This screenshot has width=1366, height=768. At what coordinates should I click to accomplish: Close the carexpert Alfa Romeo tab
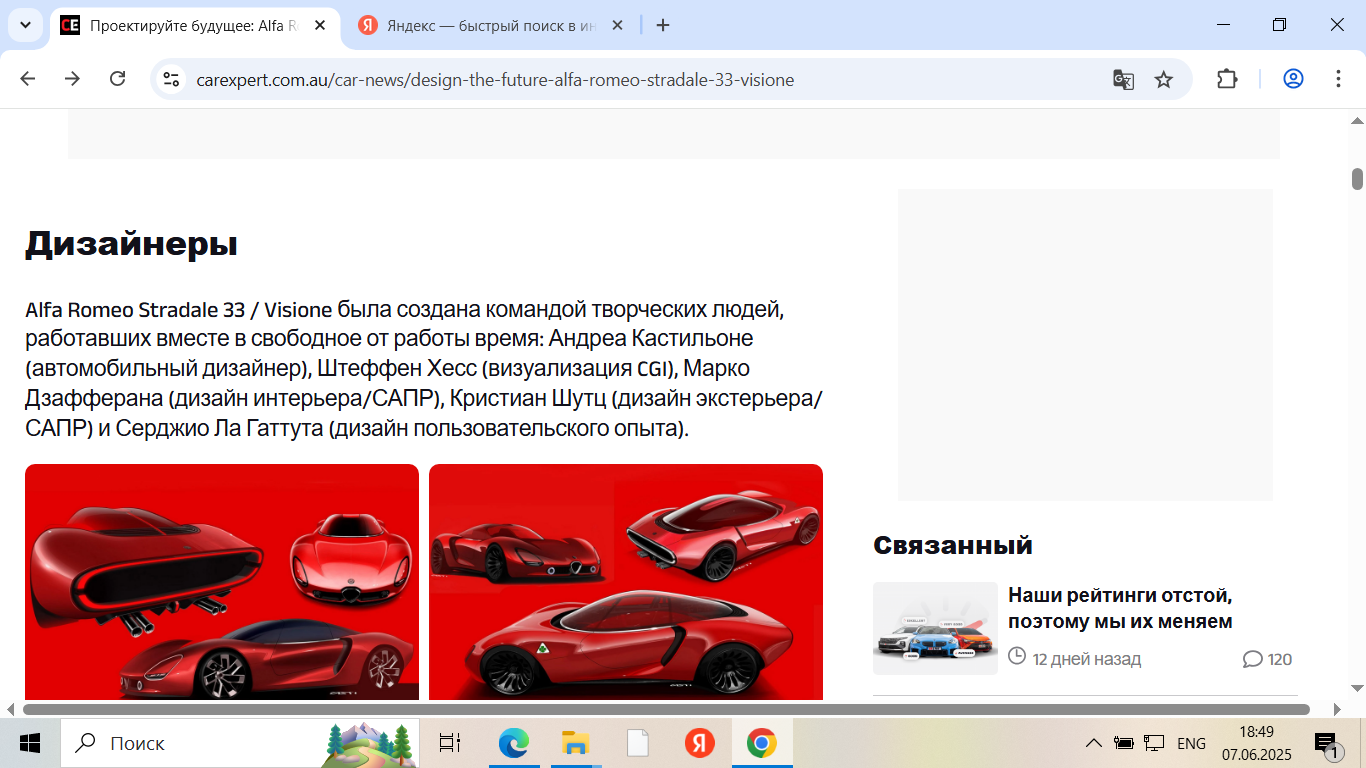coord(320,26)
